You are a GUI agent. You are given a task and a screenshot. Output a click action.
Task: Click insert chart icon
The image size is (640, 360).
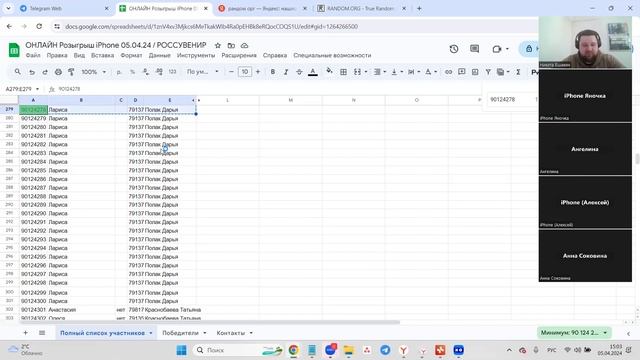point(475,72)
